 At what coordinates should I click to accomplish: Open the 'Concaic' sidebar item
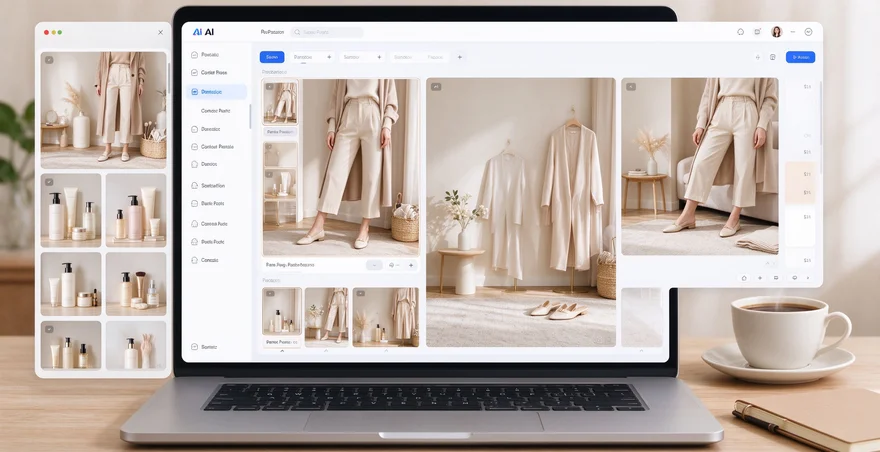[205, 261]
